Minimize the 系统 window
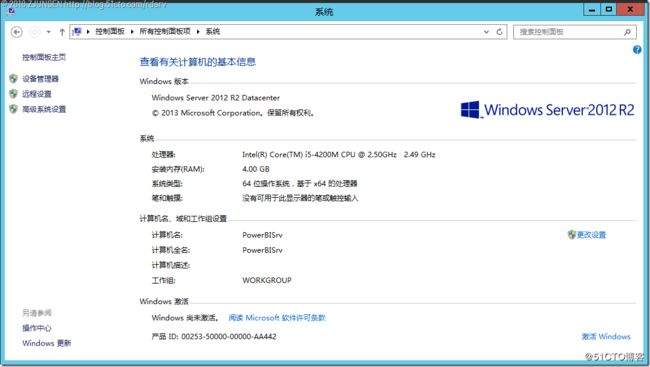The height and width of the screenshot is (367, 650). pos(592,10)
